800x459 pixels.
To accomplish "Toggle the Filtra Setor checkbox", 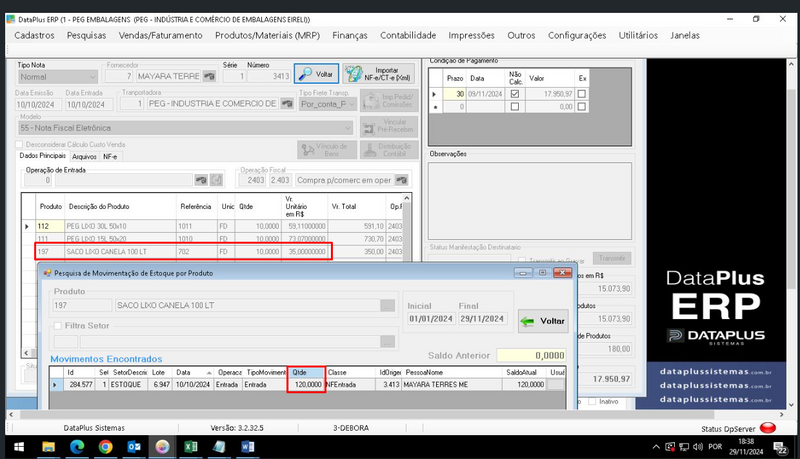I will [x=58, y=325].
